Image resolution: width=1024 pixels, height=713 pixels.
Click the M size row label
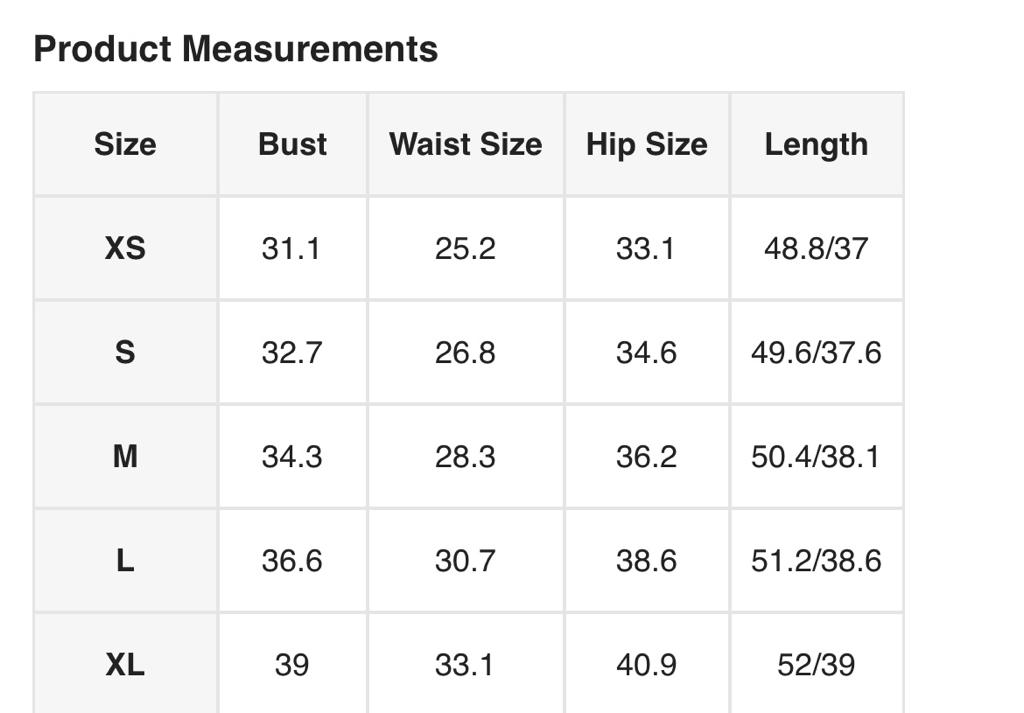[x=125, y=456]
